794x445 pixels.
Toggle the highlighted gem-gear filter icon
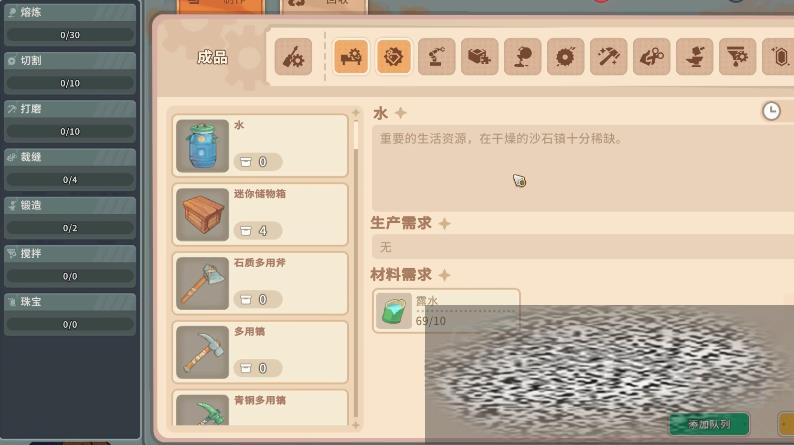[x=394, y=57]
